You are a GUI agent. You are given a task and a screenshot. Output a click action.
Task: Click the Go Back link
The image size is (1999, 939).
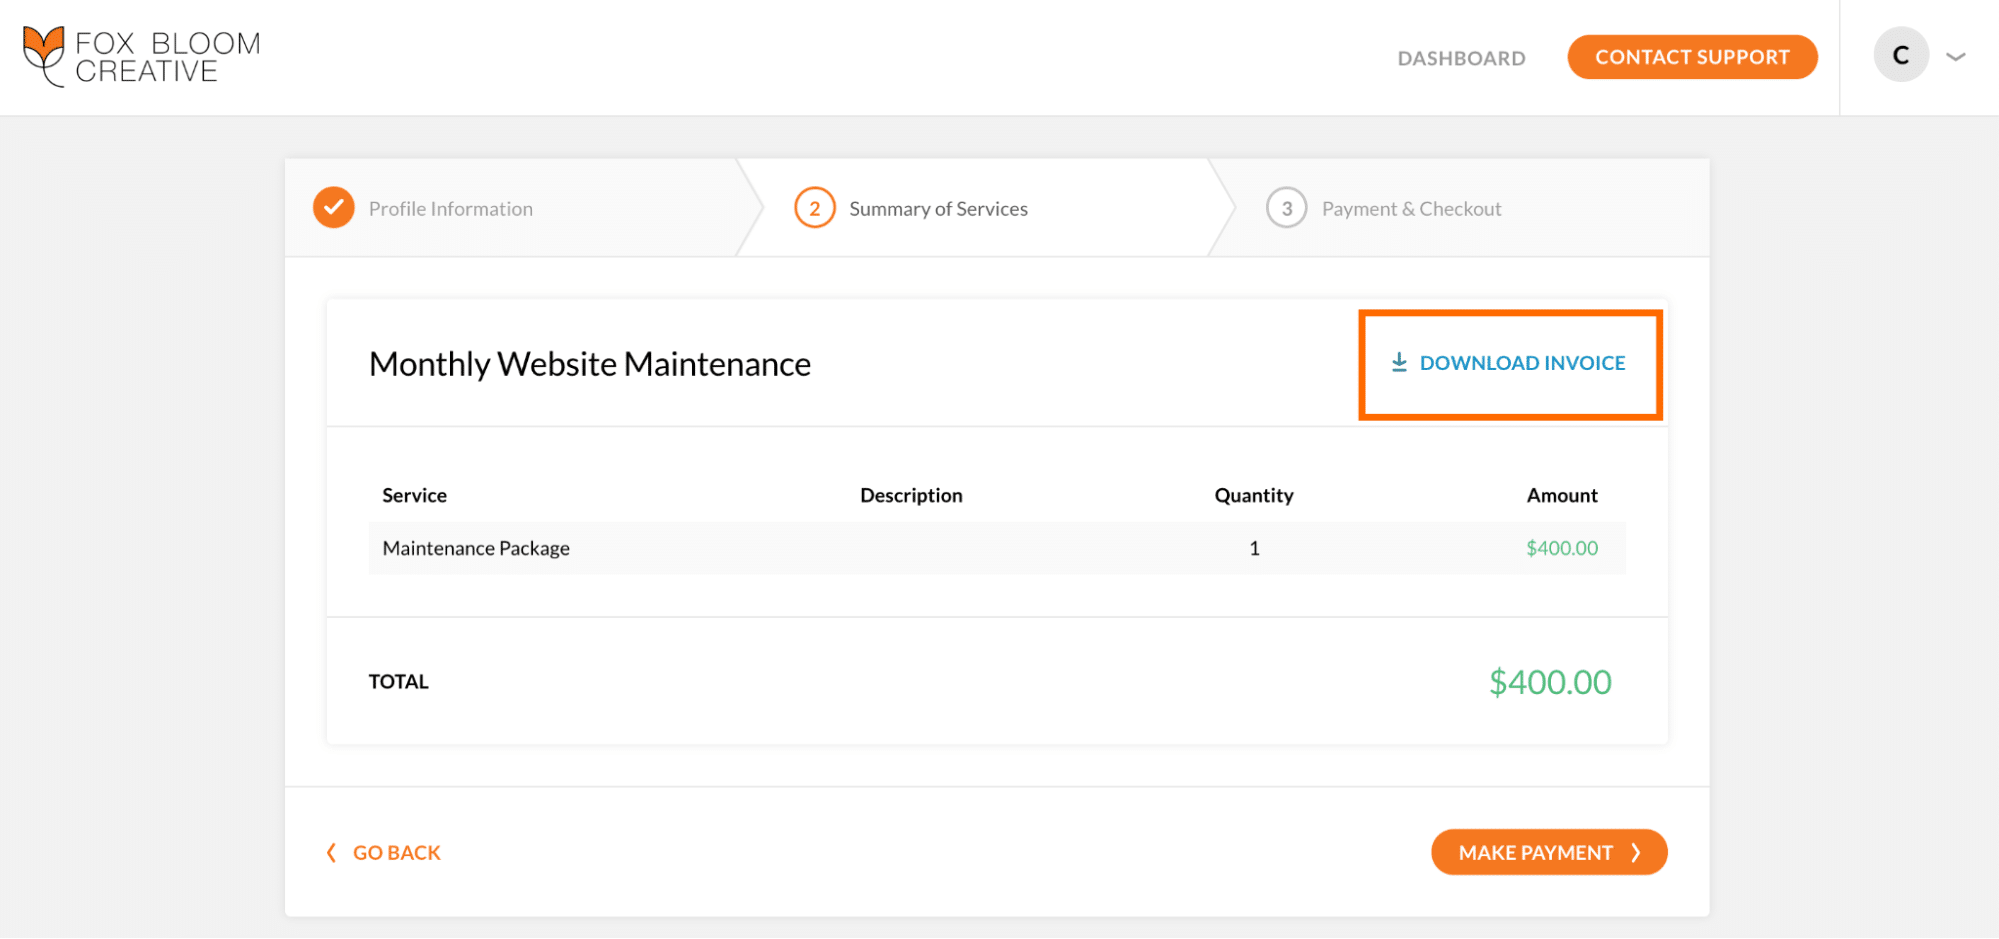[396, 853]
